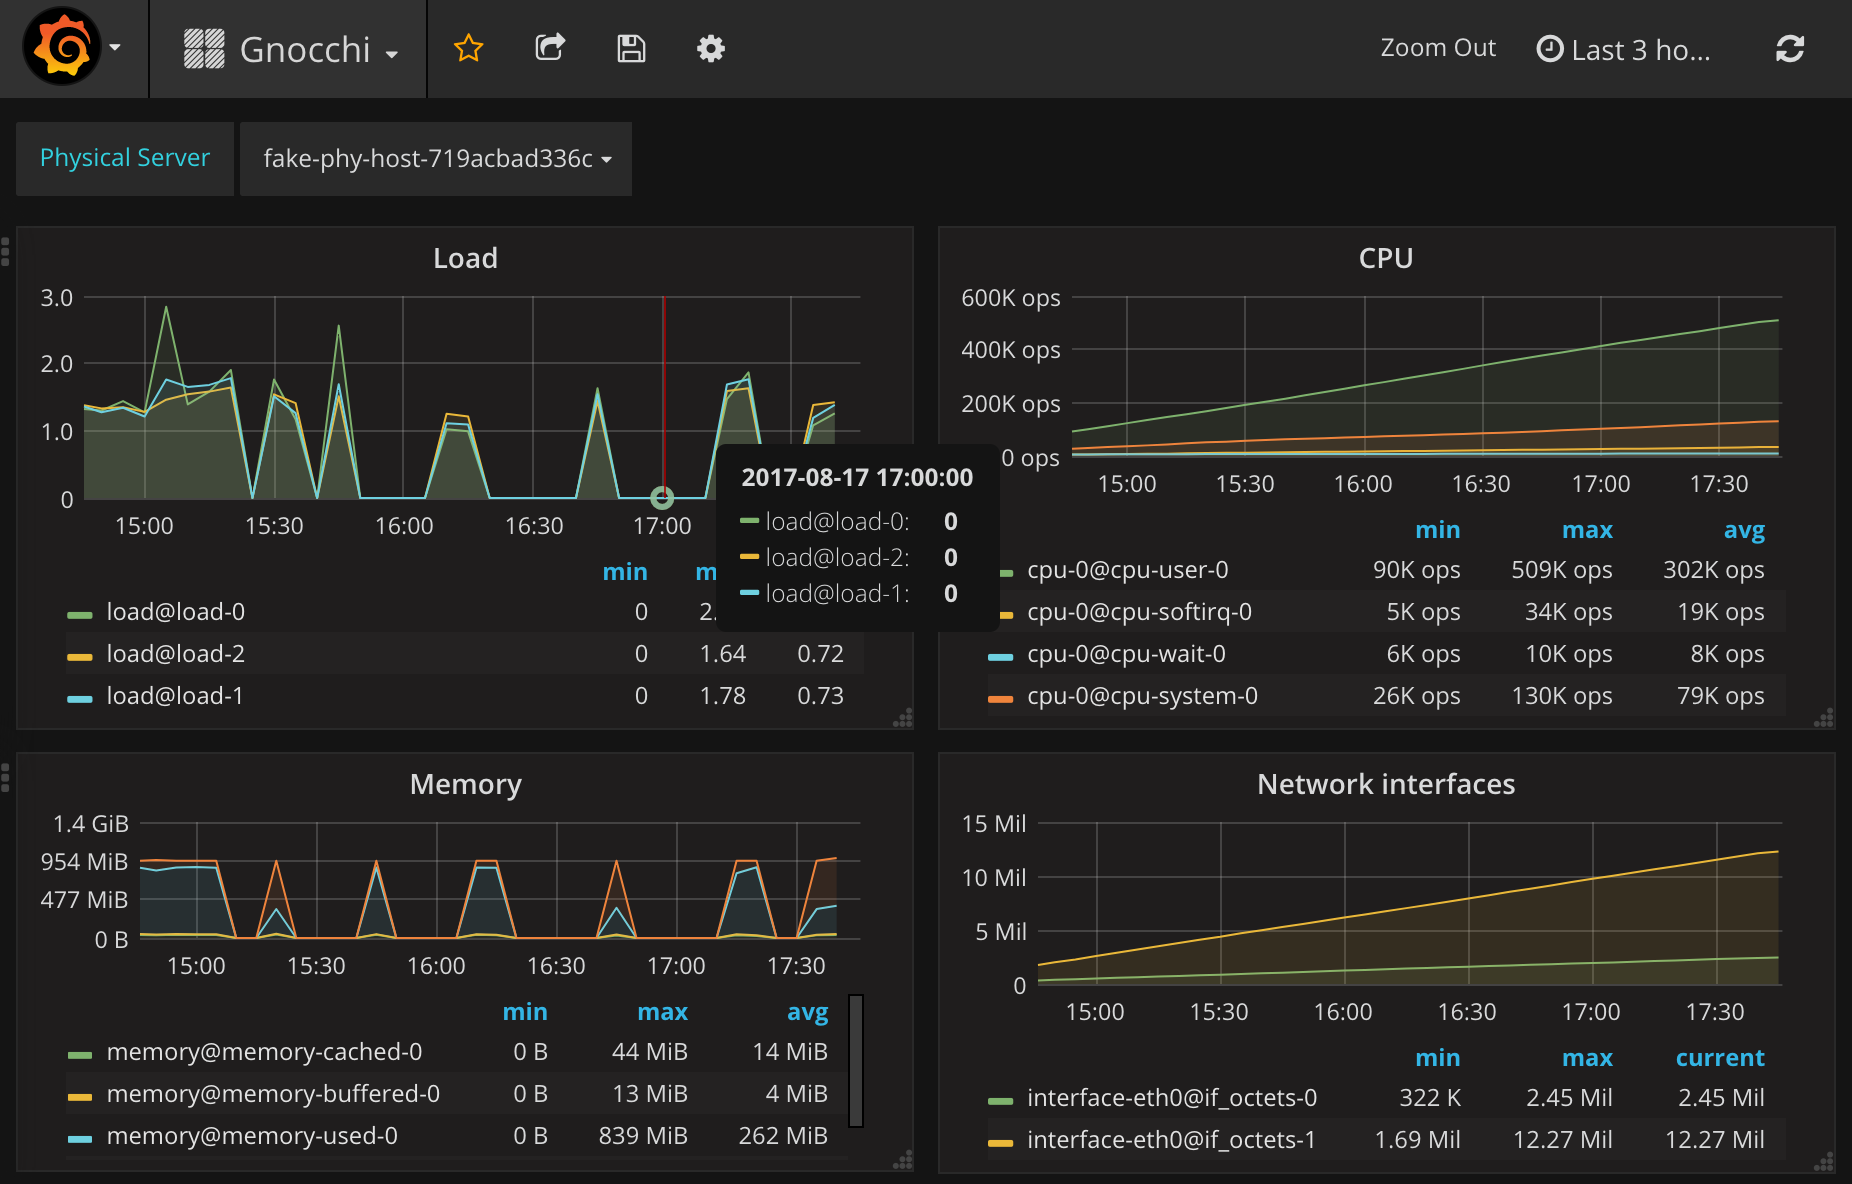Save the Gnocchi dashboard
Viewport: 1852px width, 1184px height.
[x=630, y=47]
